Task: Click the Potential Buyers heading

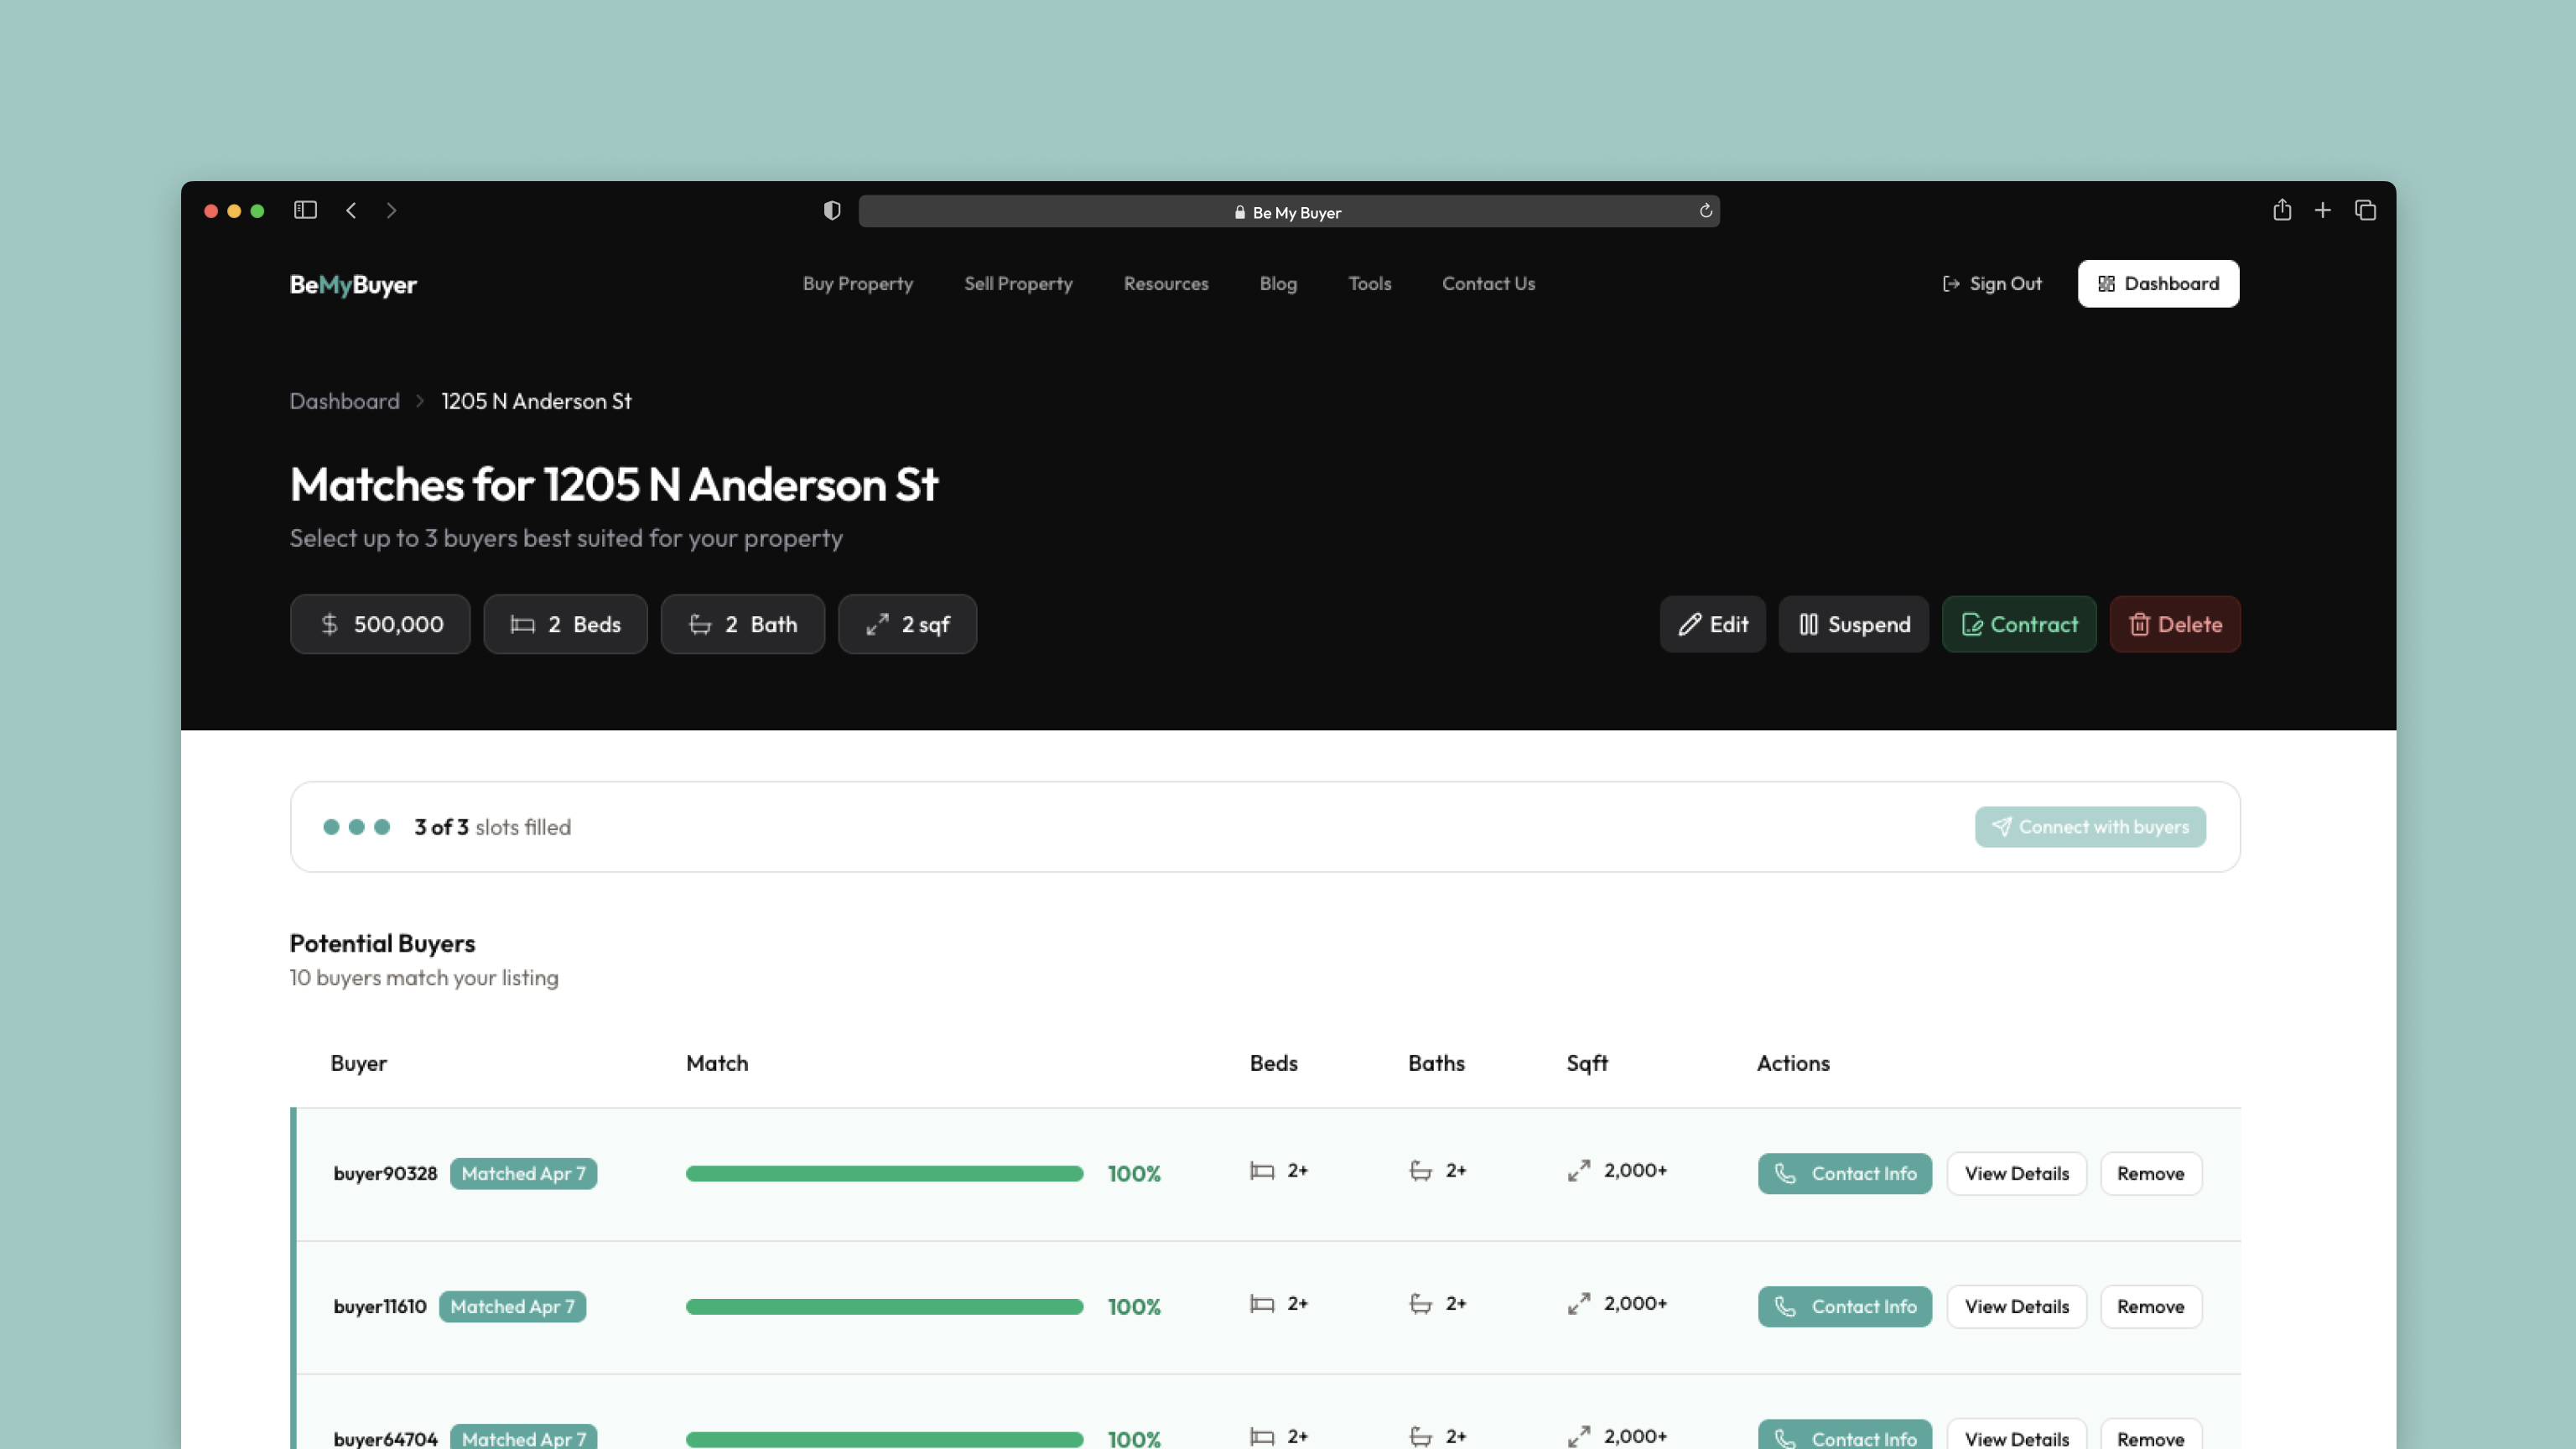Action: click(382, 943)
